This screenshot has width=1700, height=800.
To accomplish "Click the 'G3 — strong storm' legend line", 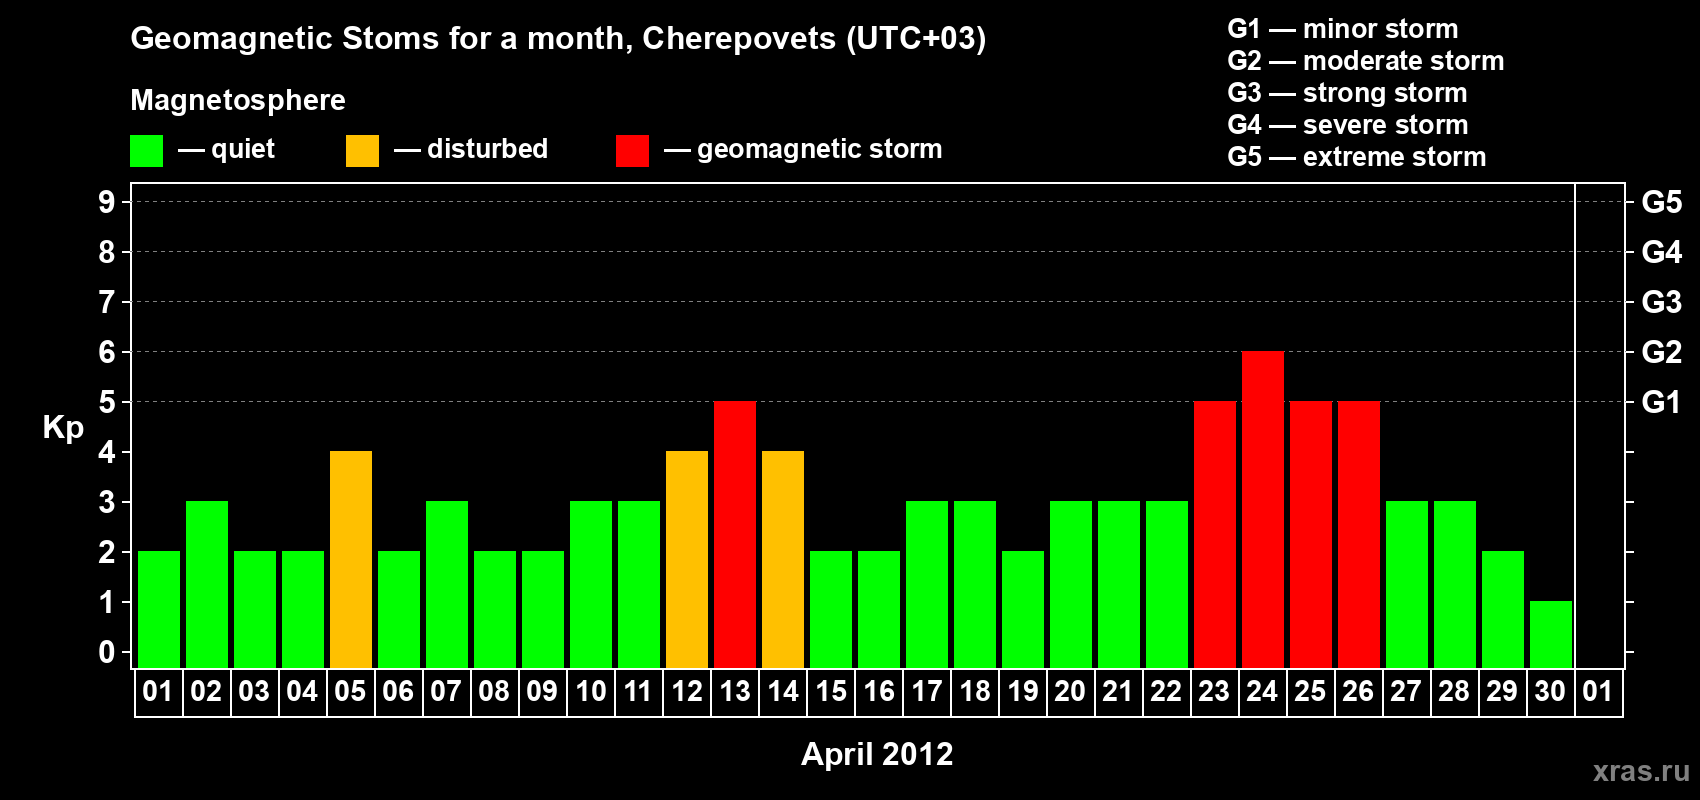I will click(1347, 93).
